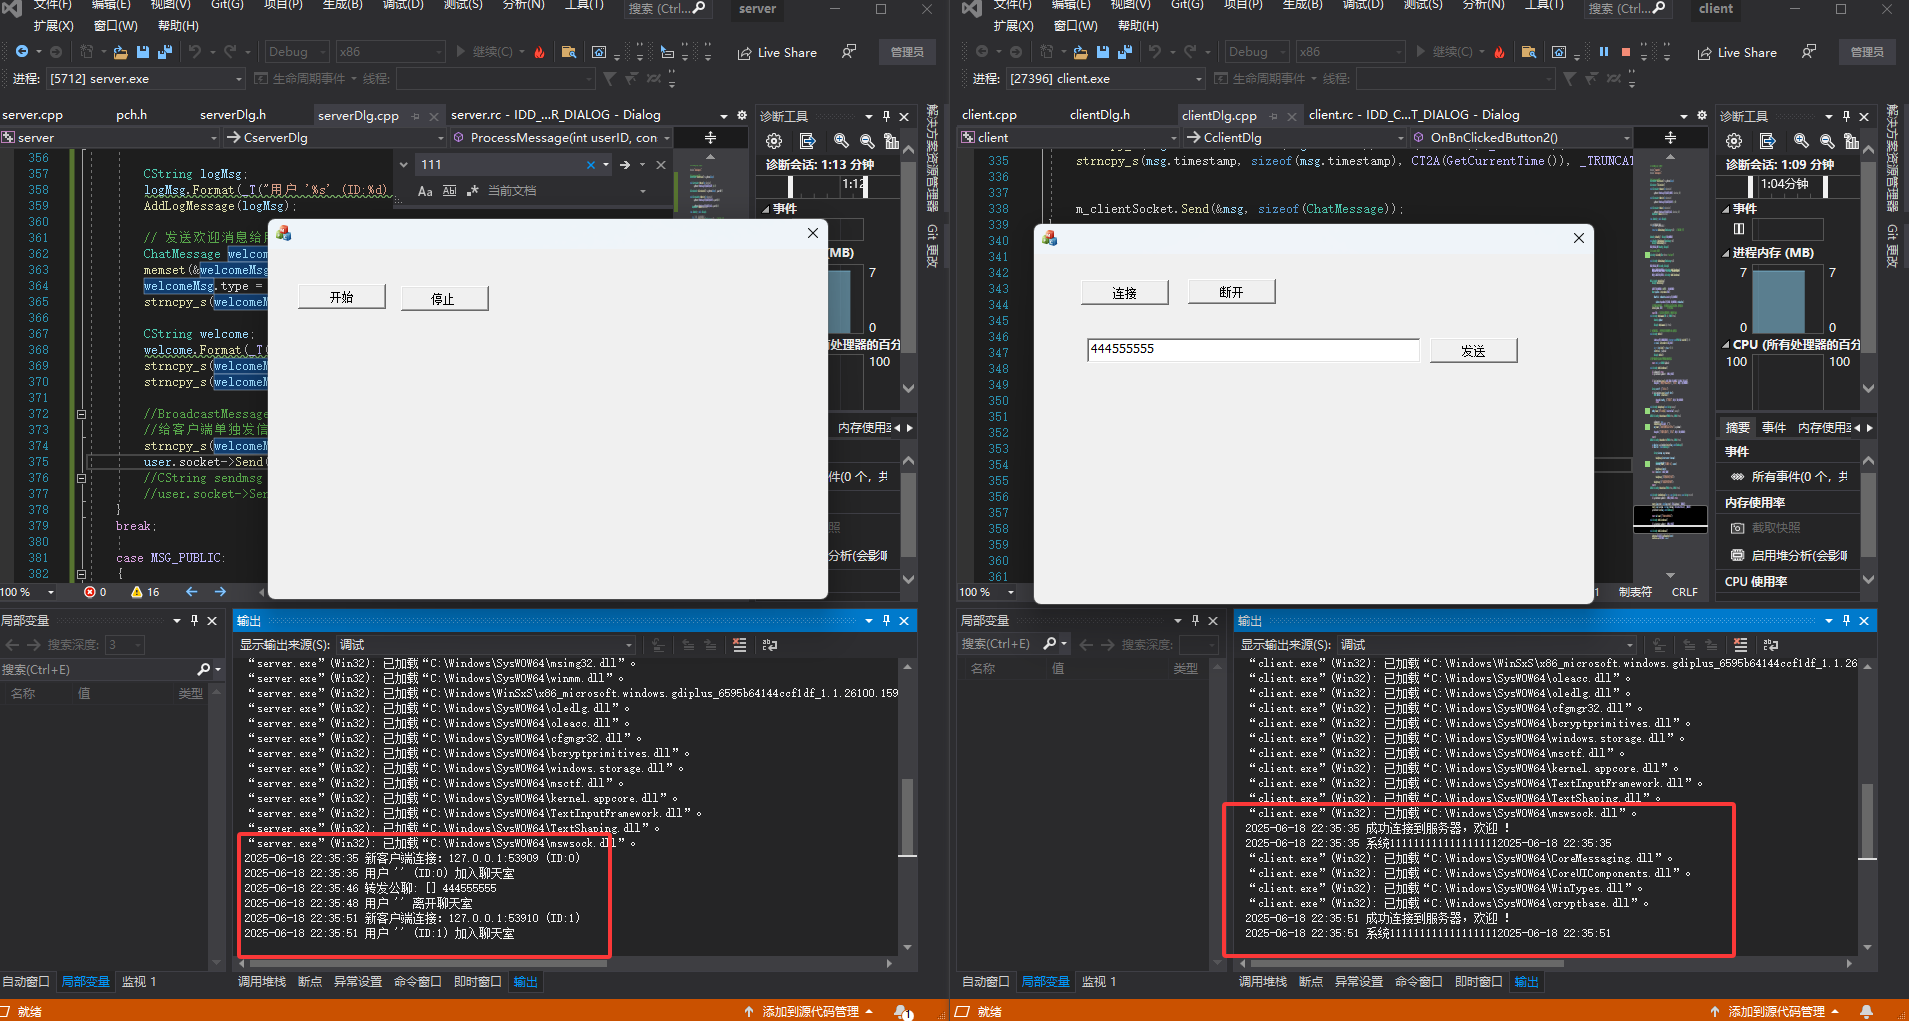This screenshot has width=1909, height=1021.
Task: Find next match in server find box
Action: point(625,165)
